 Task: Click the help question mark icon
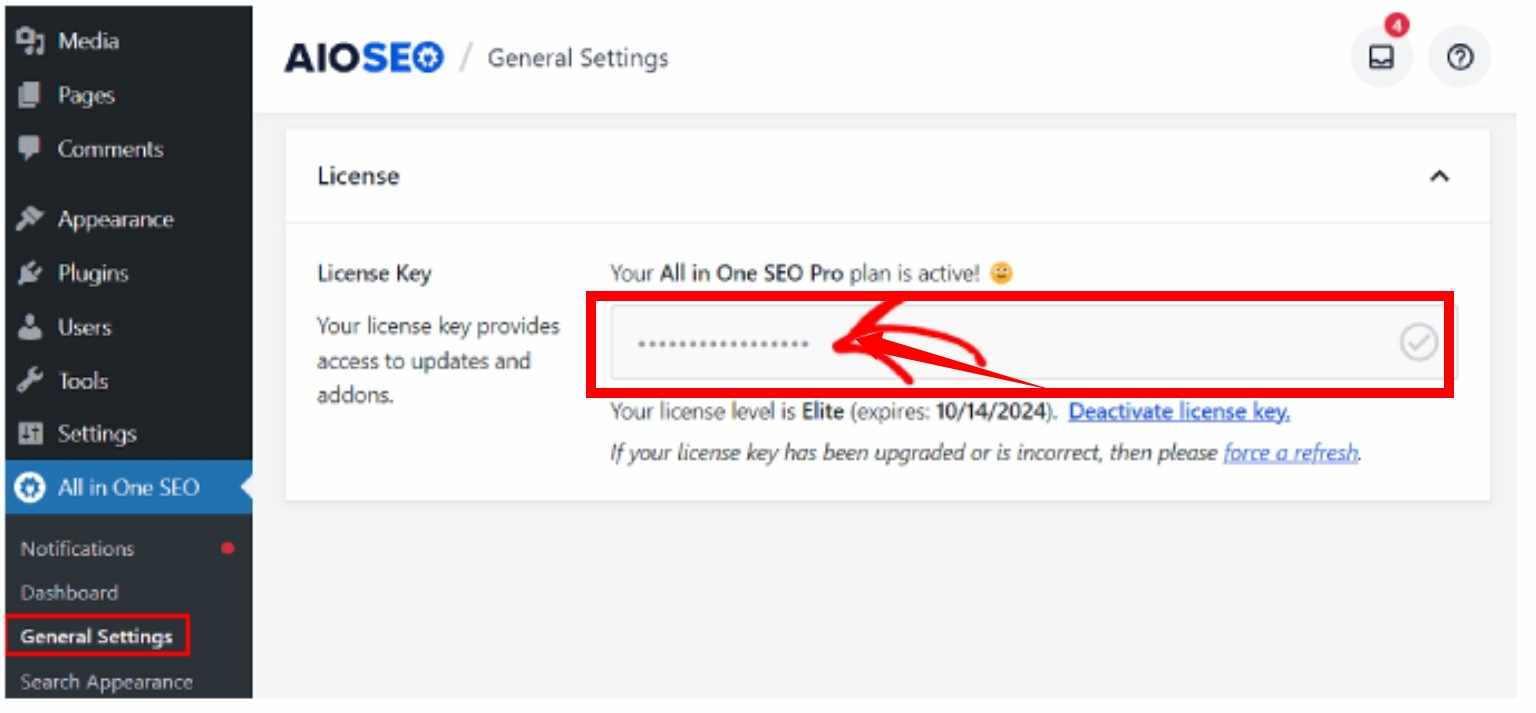pyautogui.click(x=1459, y=58)
